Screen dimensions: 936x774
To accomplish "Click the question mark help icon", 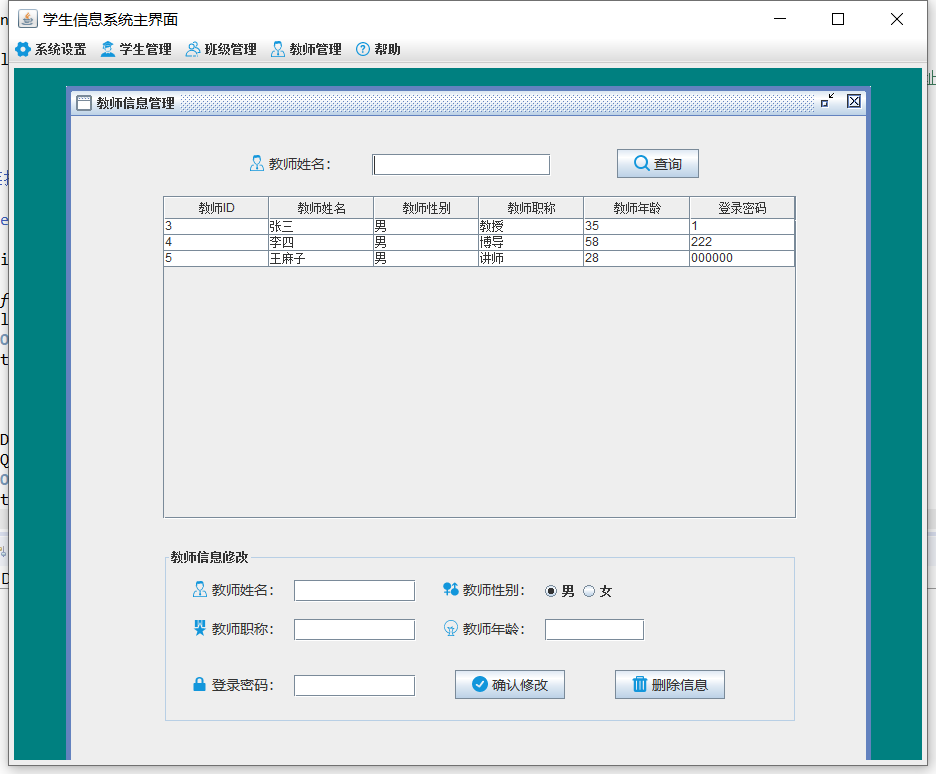I will [363, 50].
